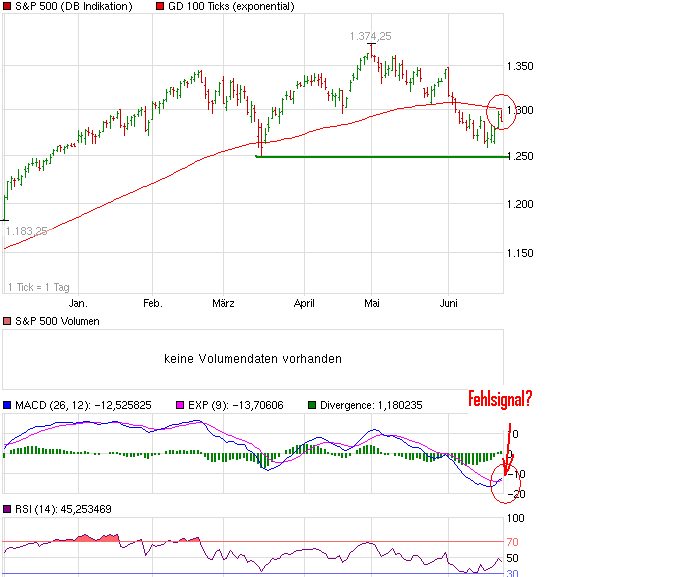The height and width of the screenshot is (577, 695).
Task: Click the 'Juni' axis label
Action: coord(449,303)
